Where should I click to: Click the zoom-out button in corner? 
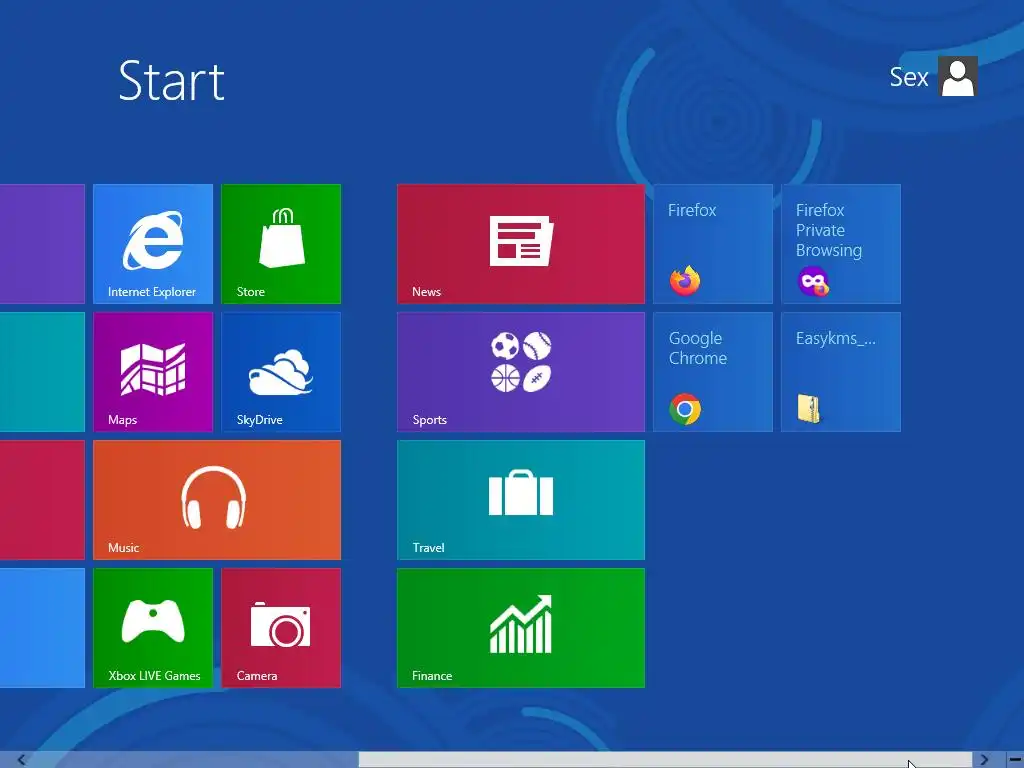point(1014,760)
